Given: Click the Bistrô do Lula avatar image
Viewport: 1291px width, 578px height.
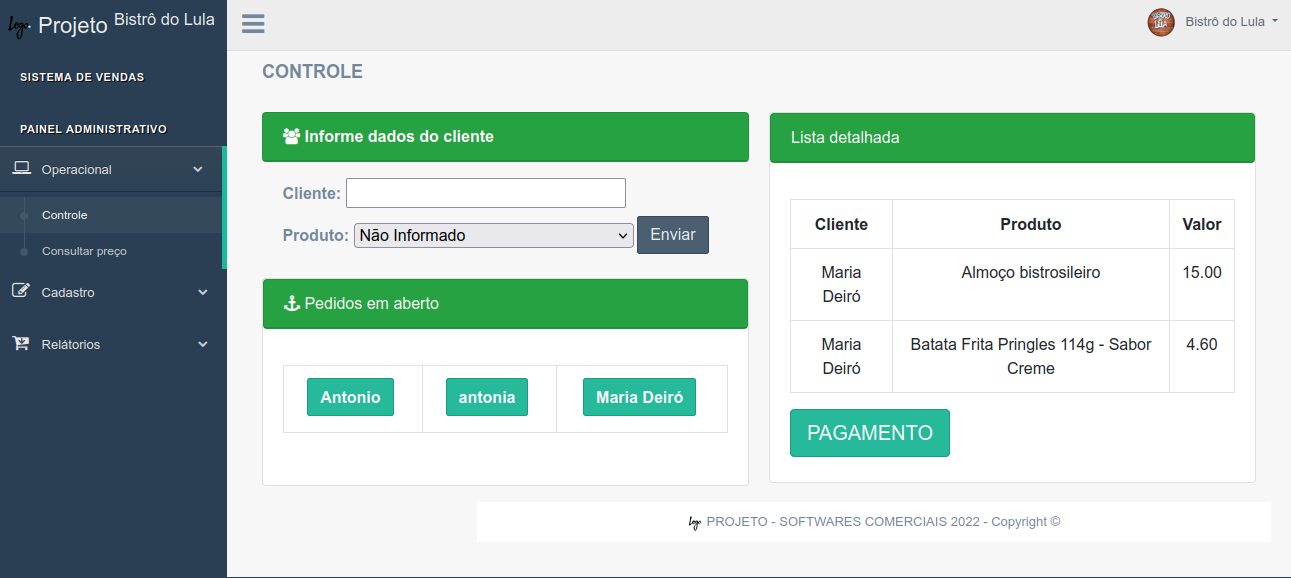Looking at the screenshot, I should (1160, 21).
